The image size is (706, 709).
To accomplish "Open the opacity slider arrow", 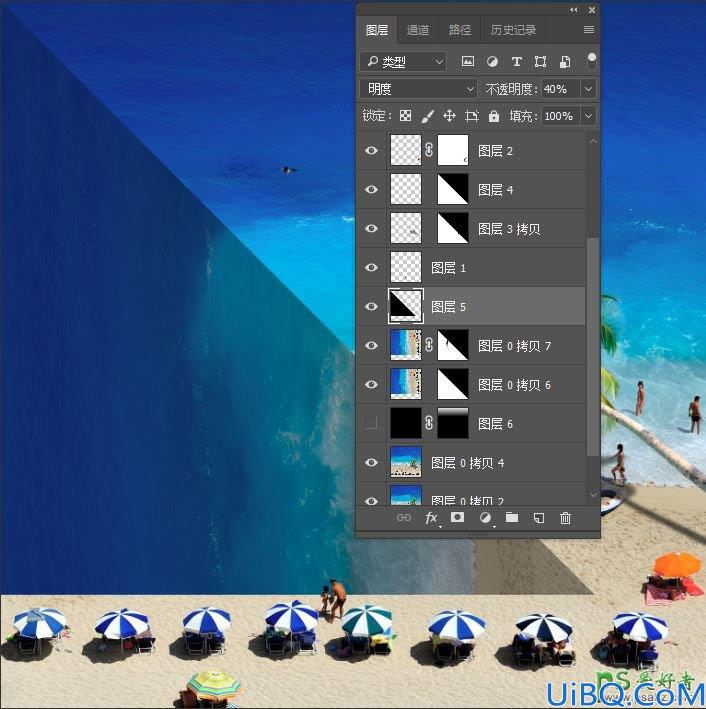I will pos(588,89).
